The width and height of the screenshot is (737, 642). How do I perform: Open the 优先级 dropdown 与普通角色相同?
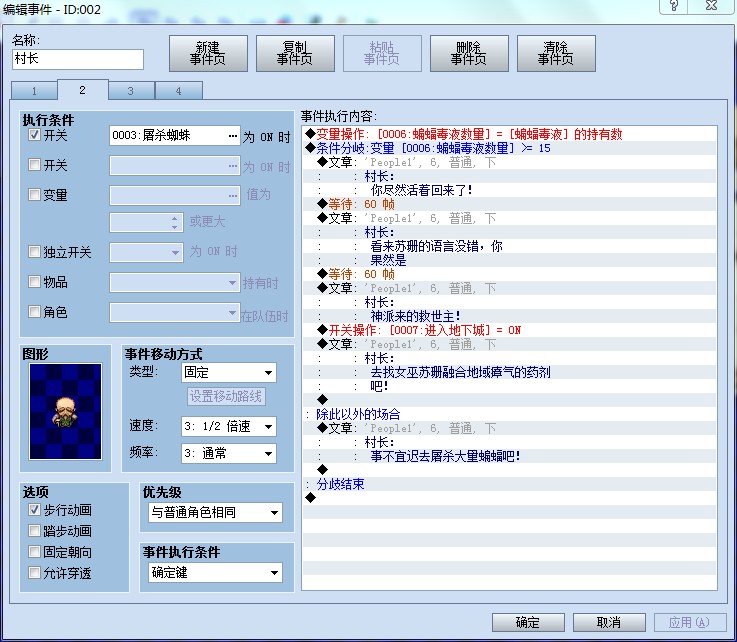click(215, 512)
